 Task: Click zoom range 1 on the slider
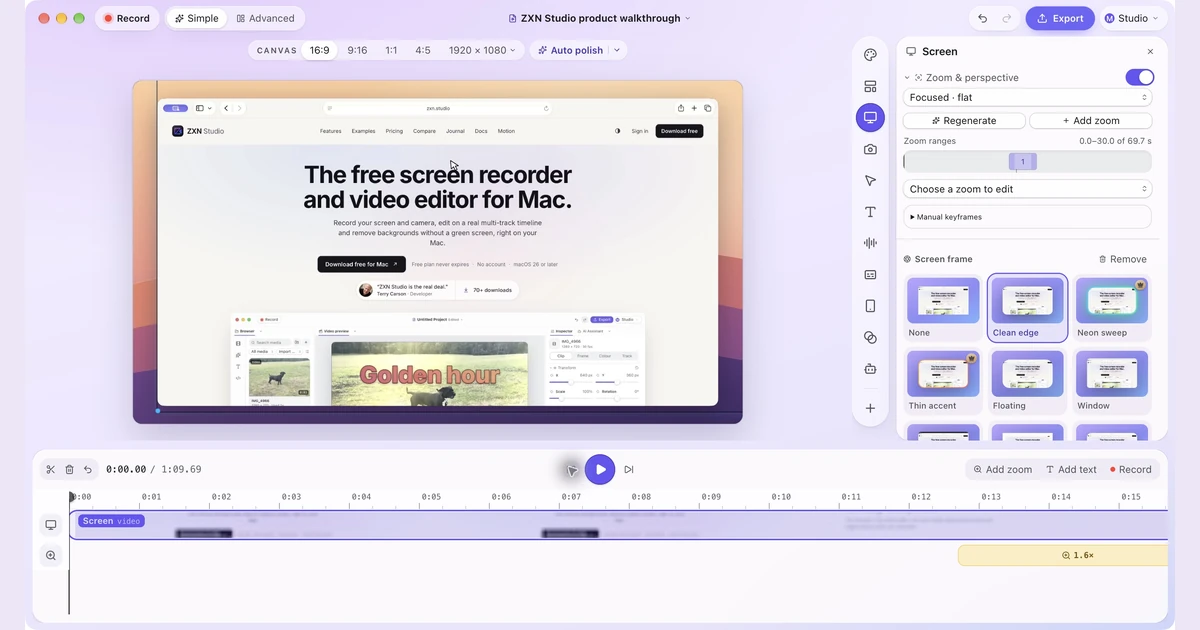1022,162
